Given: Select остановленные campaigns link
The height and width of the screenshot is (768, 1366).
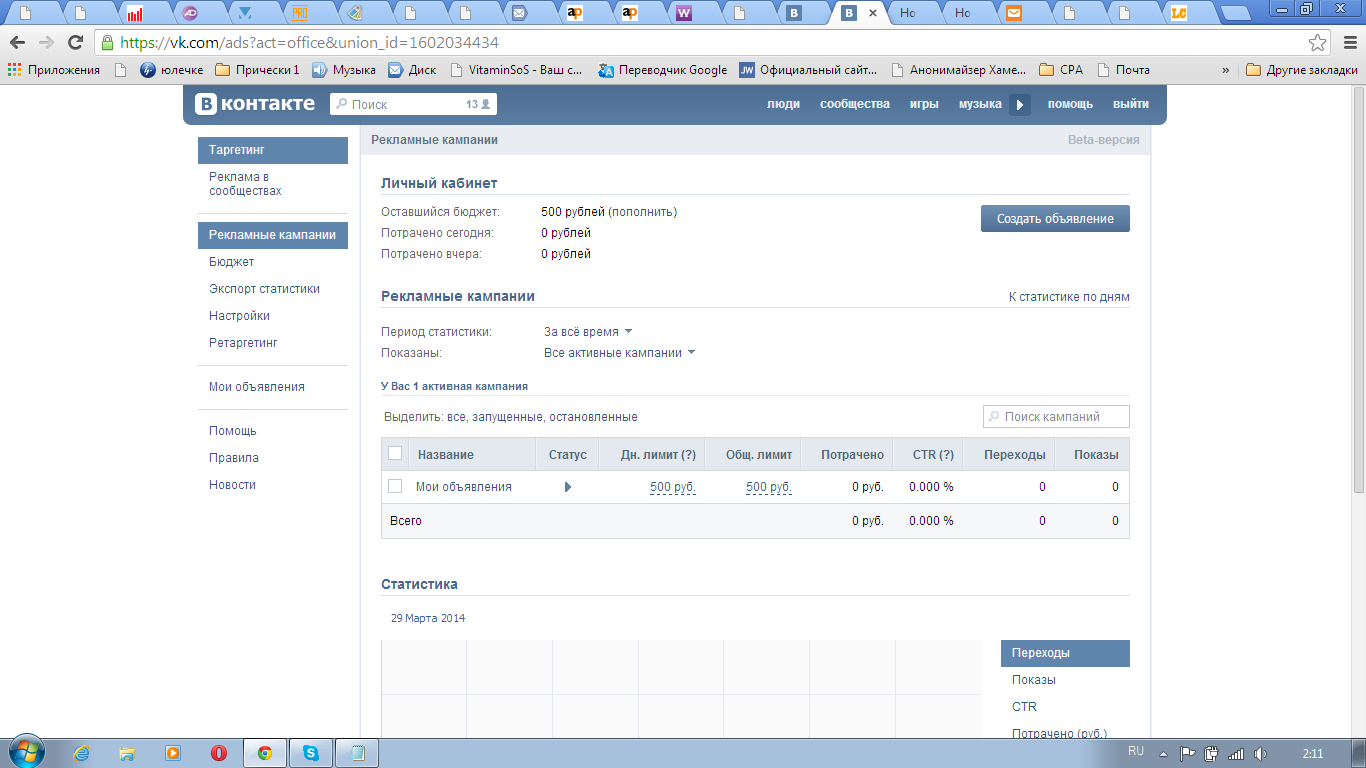Looking at the screenshot, I should [x=594, y=417].
